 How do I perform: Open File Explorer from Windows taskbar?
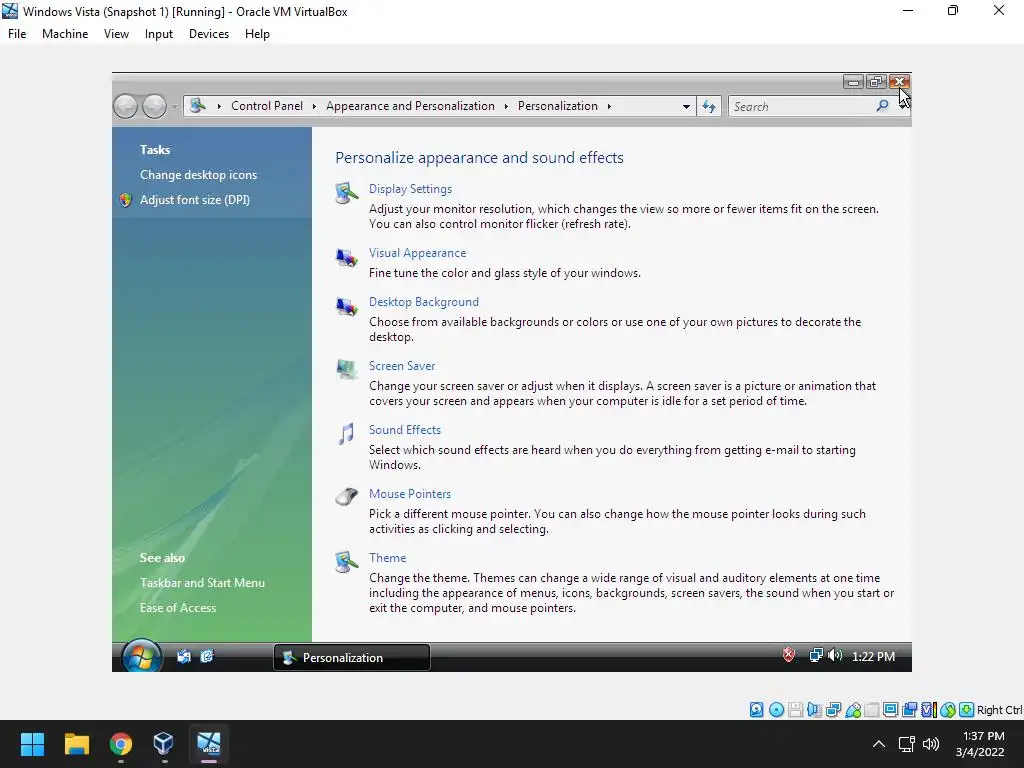coord(76,744)
